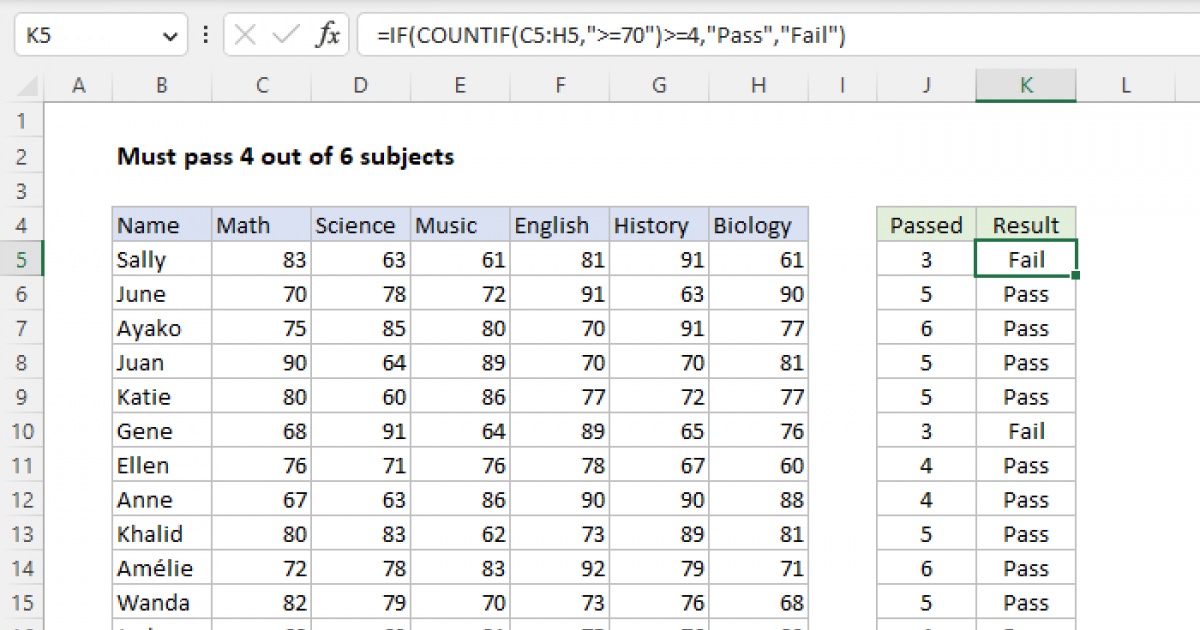Screen dimensions: 1200x630
Task: Click the Fail result cell for Gene
Action: [1026, 430]
